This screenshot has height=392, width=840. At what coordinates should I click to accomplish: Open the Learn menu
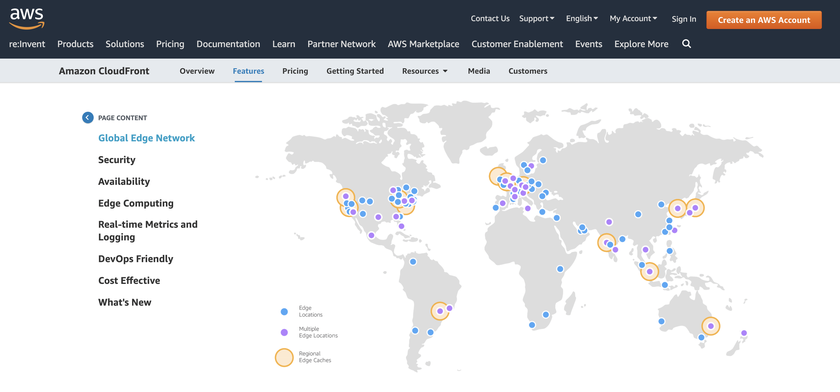coord(283,44)
